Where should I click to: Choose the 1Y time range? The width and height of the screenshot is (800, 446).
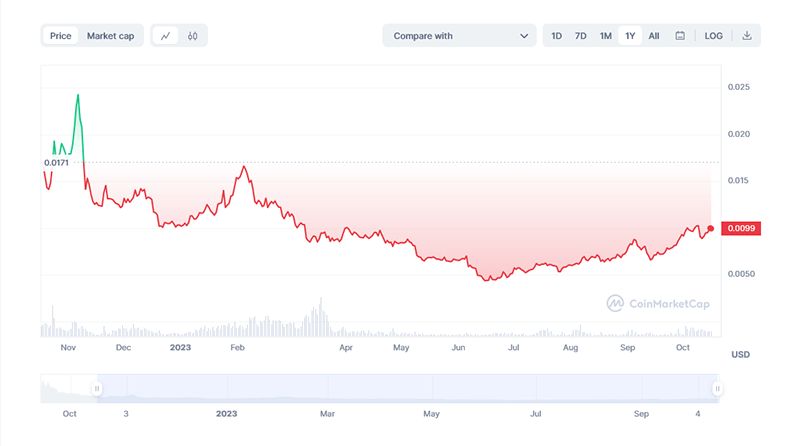pos(630,36)
